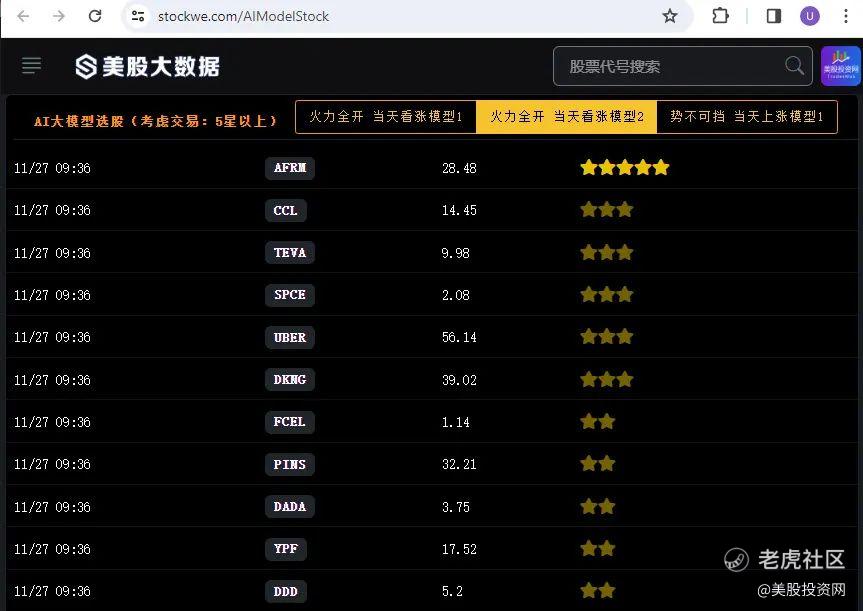Open the DKNG ticker badge
The height and width of the screenshot is (611, 863).
pyautogui.click(x=290, y=380)
